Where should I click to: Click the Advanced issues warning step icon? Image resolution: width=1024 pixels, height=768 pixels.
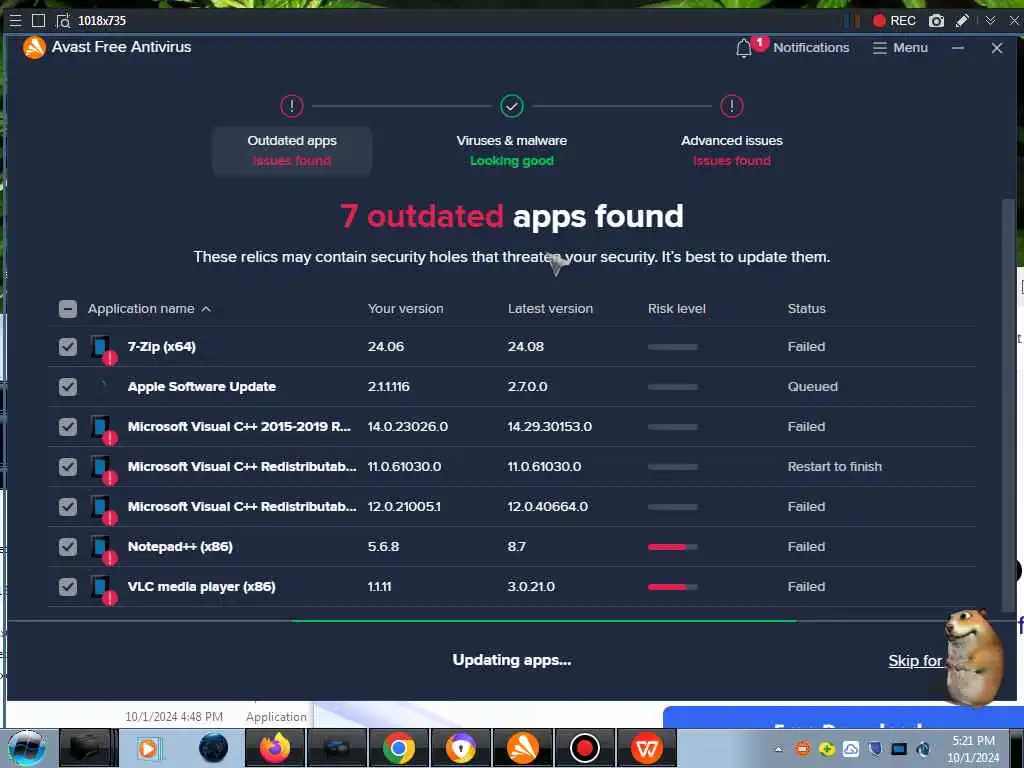731,106
